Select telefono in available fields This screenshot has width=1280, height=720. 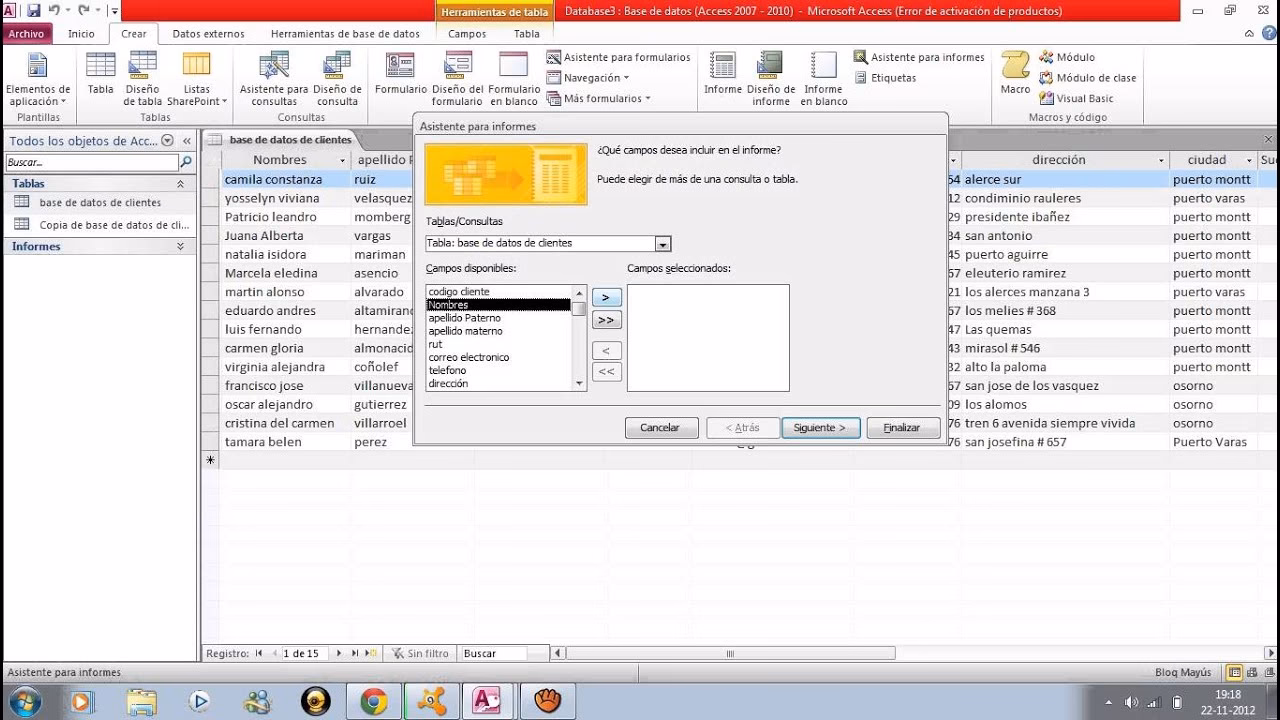(x=498, y=370)
